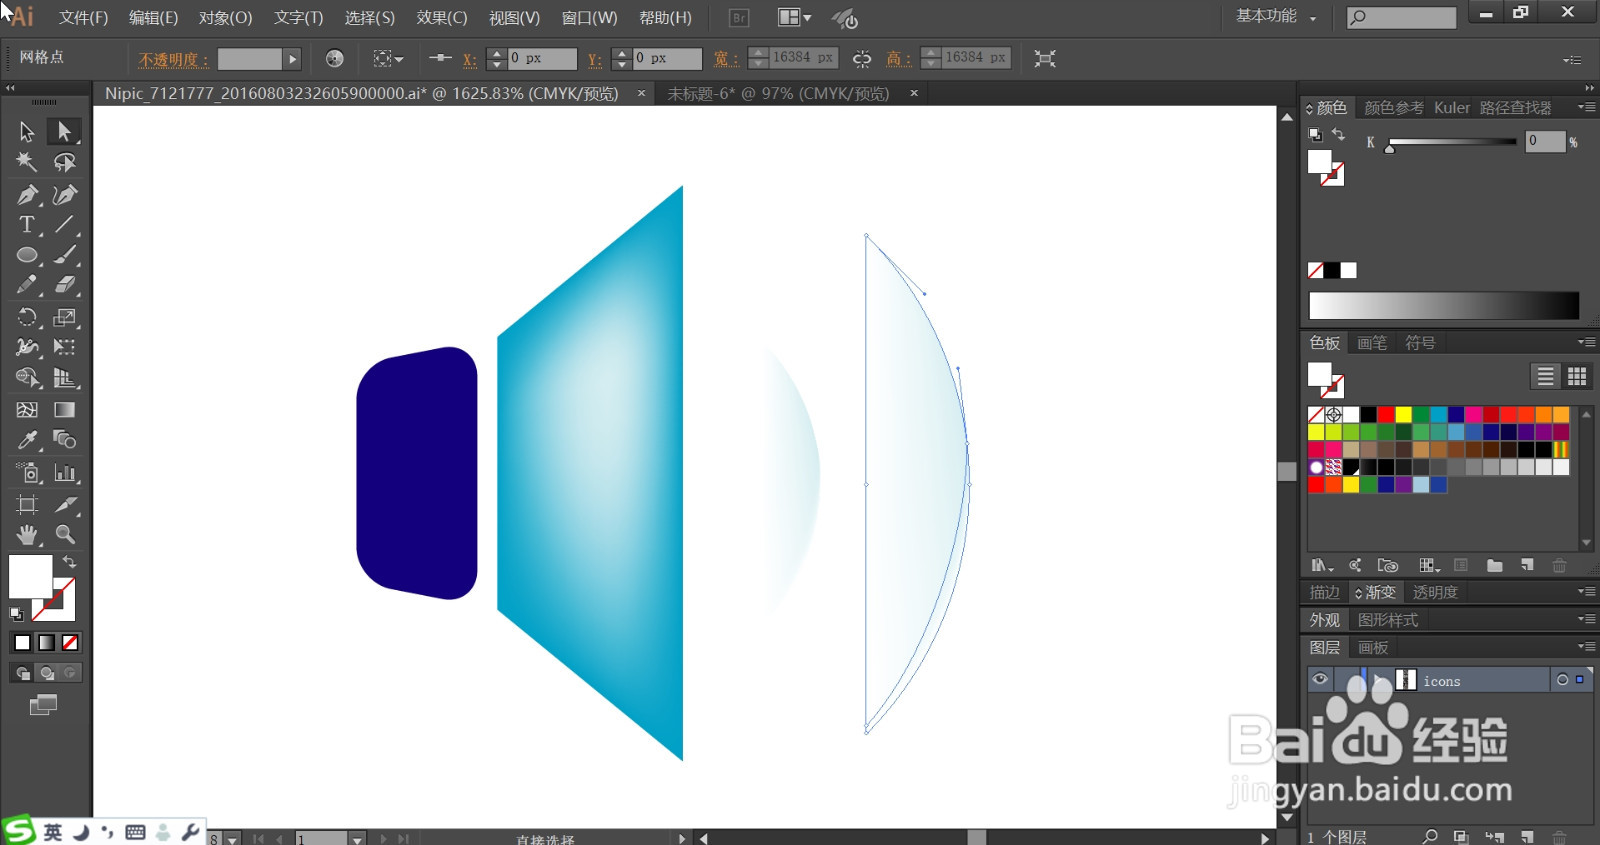
Task: Select the Scale tool
Action: (x=64, y=317)
